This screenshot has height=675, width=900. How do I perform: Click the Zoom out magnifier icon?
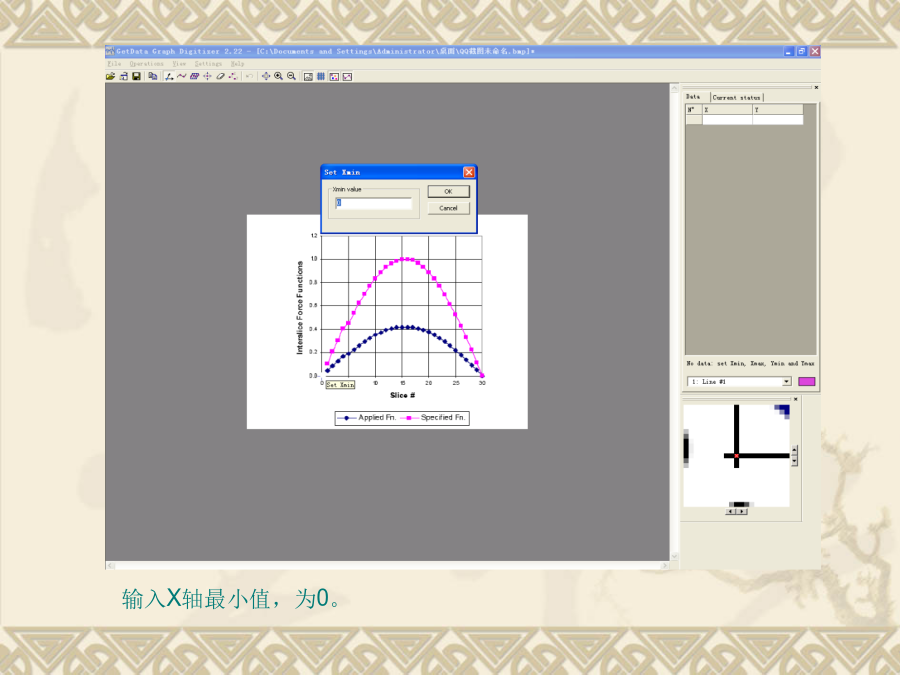(x=291, y=76)
